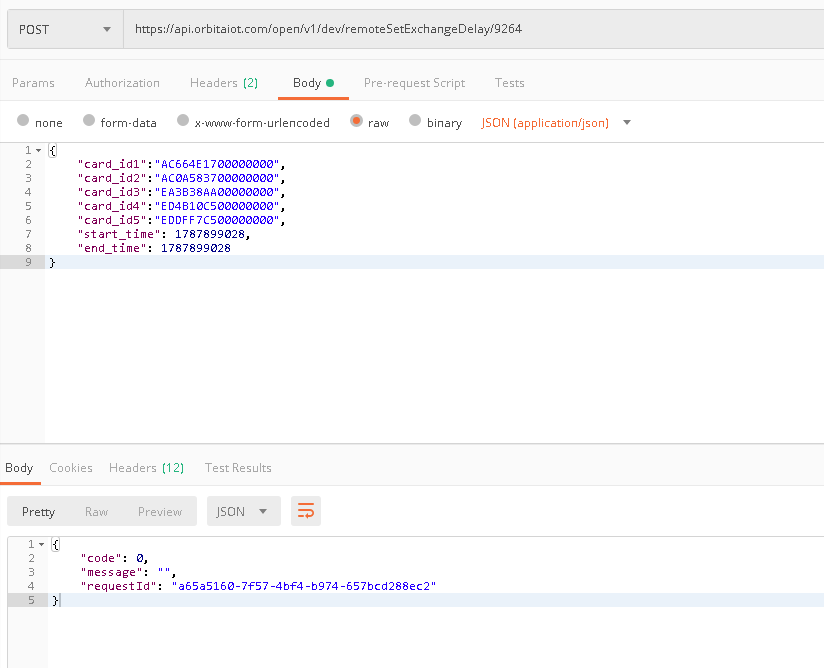Select the binary body radio button
824x668 pixels.
(415, 120)
